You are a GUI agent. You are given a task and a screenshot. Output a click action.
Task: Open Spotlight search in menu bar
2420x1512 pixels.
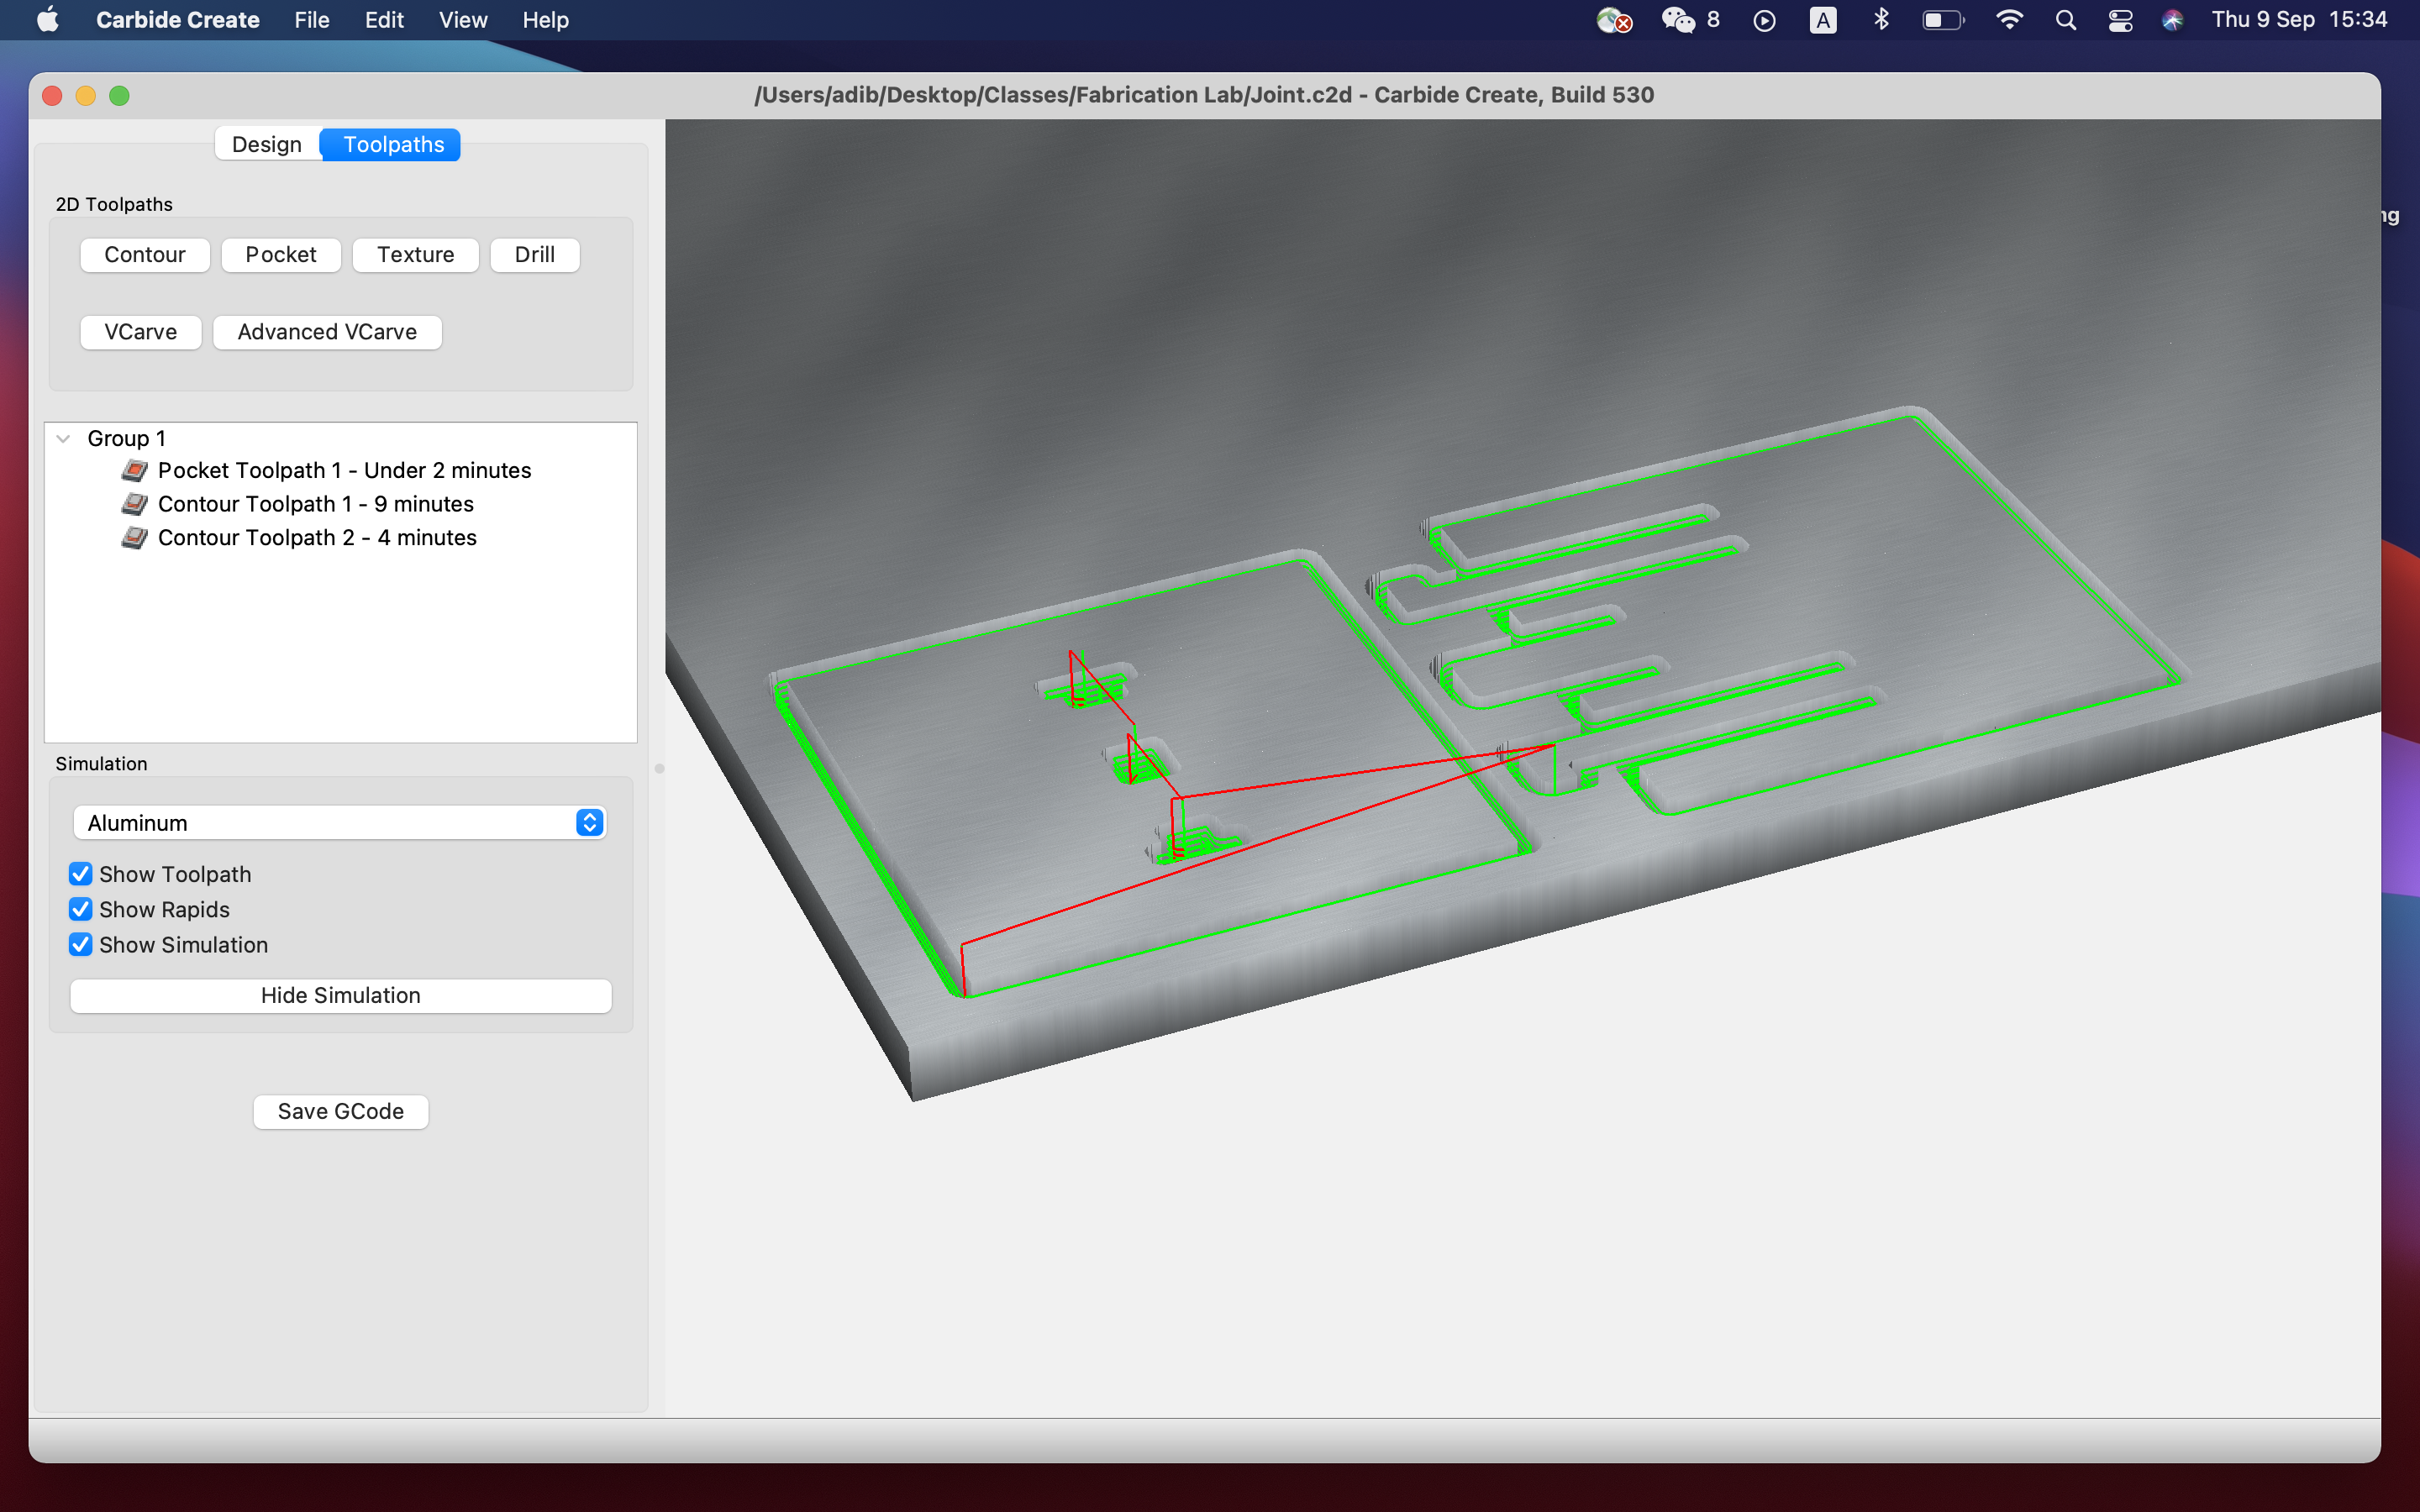[x=2065, y=20]
